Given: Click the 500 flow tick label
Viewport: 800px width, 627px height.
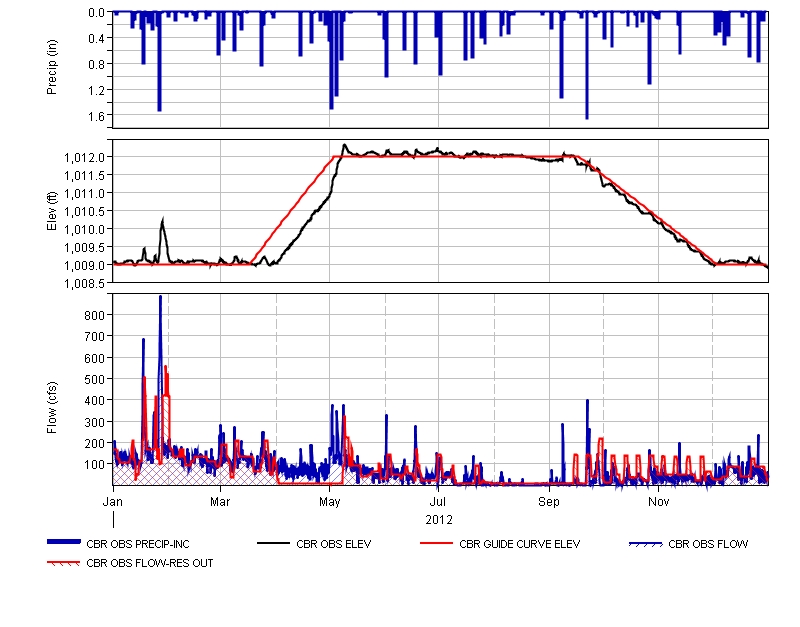Looking at the screenshot, I should (x=95, y=380).
